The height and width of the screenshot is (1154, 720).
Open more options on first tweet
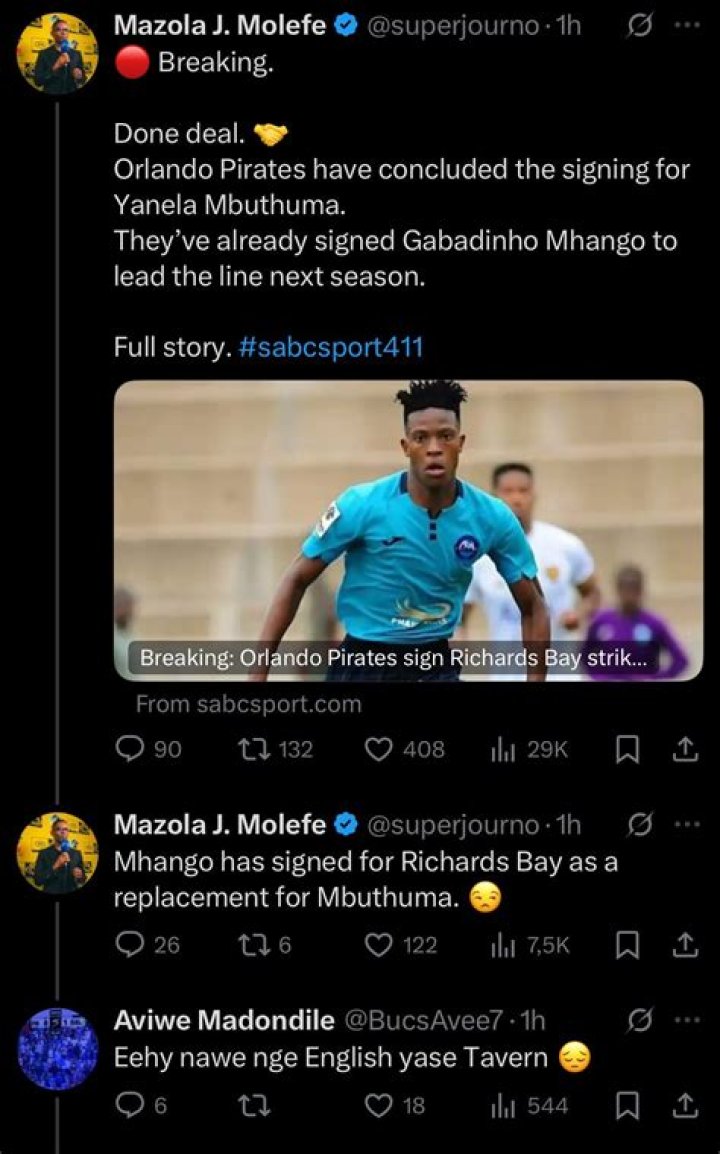[x=684, y=26]
